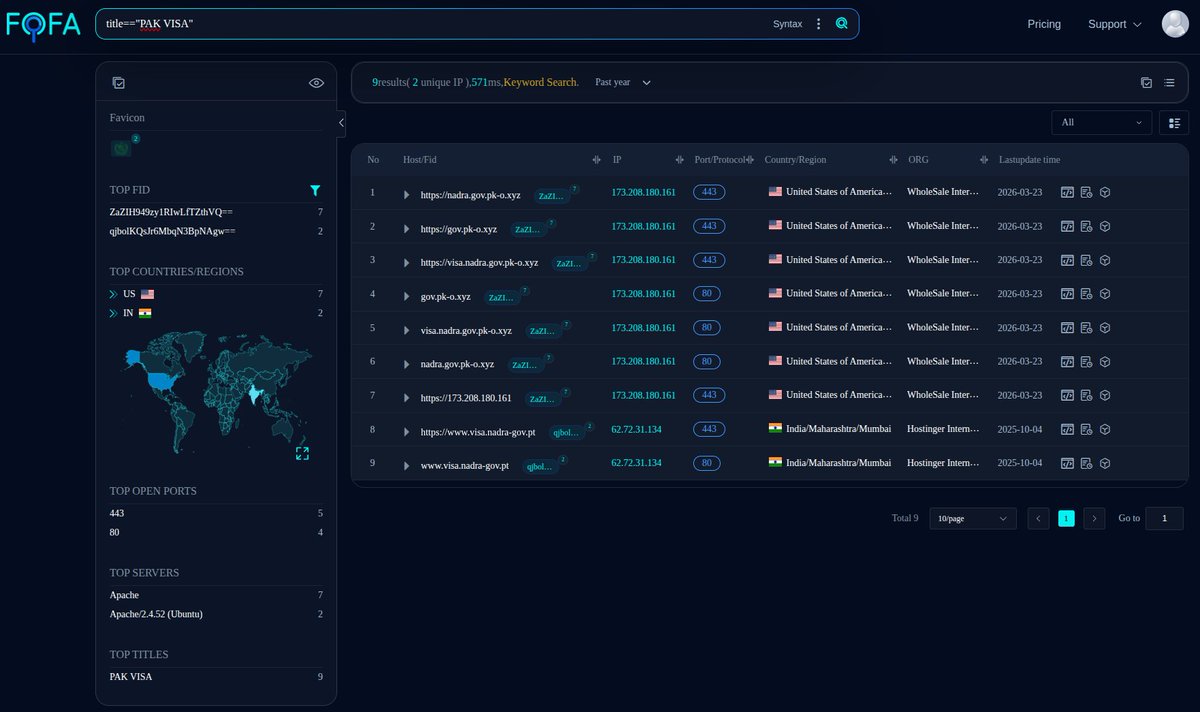This screenshot has width=1200, height=712.
Task: Click Hostinger Intern... ORG in row 8
Action: coord(943,430)
